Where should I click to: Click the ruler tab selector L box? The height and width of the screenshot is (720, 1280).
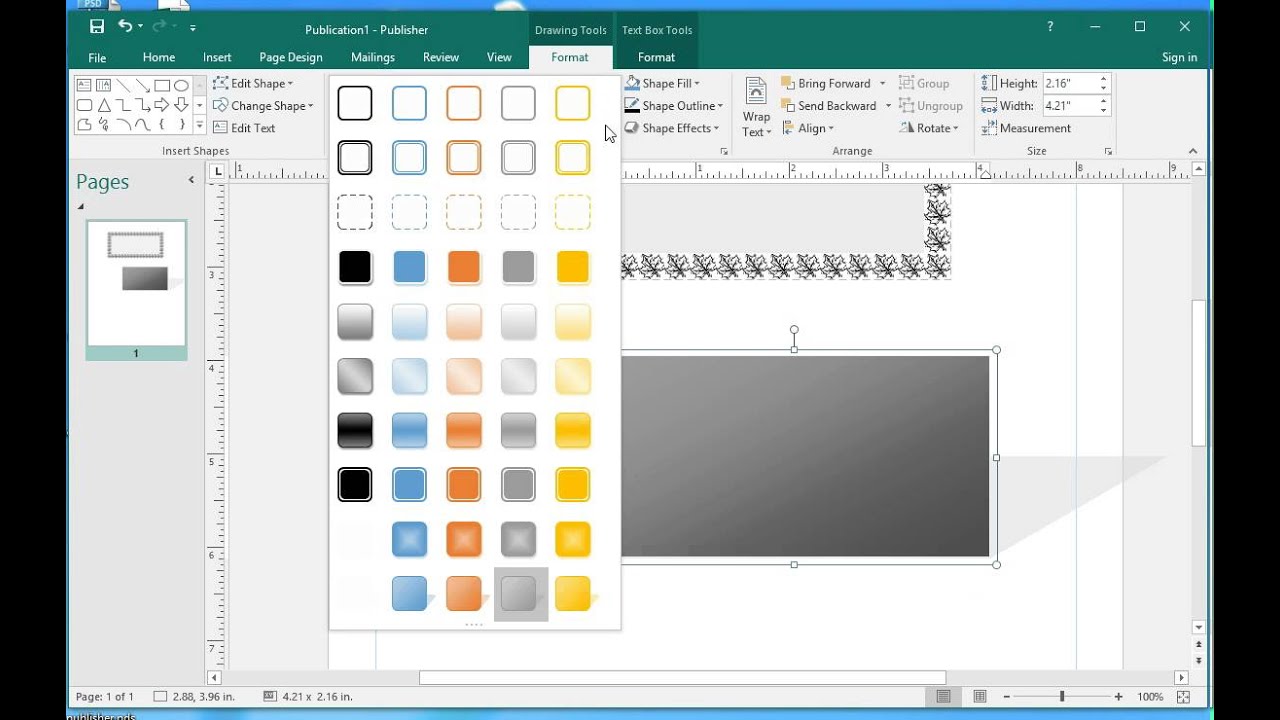coord(218,172)
